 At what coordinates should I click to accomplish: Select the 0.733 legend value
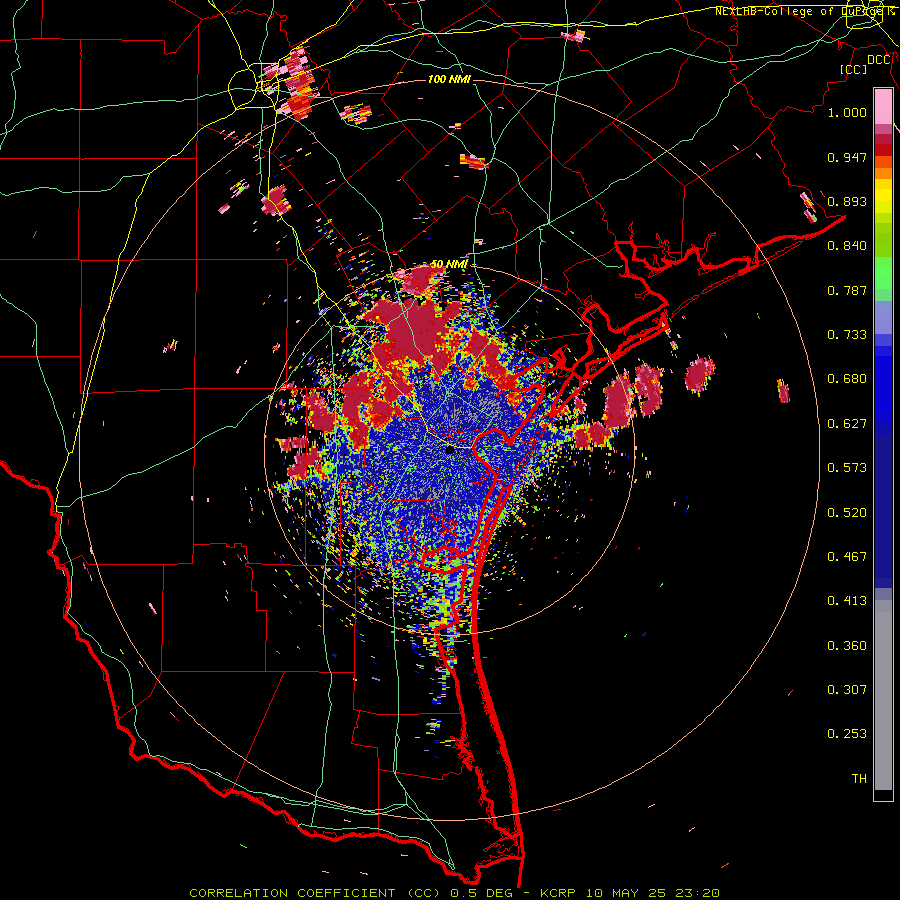point(847,335)
